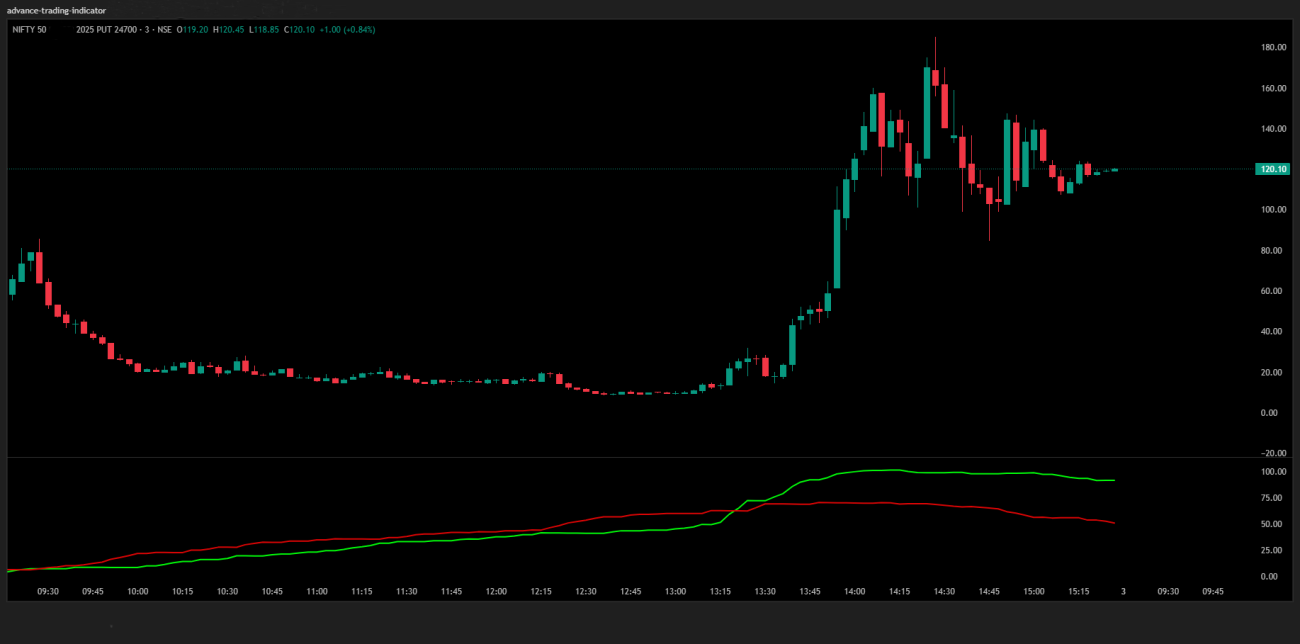The image size is (1300, 644).
Task: Click the 120.10 current price tag
Action: click(1274, 170)
